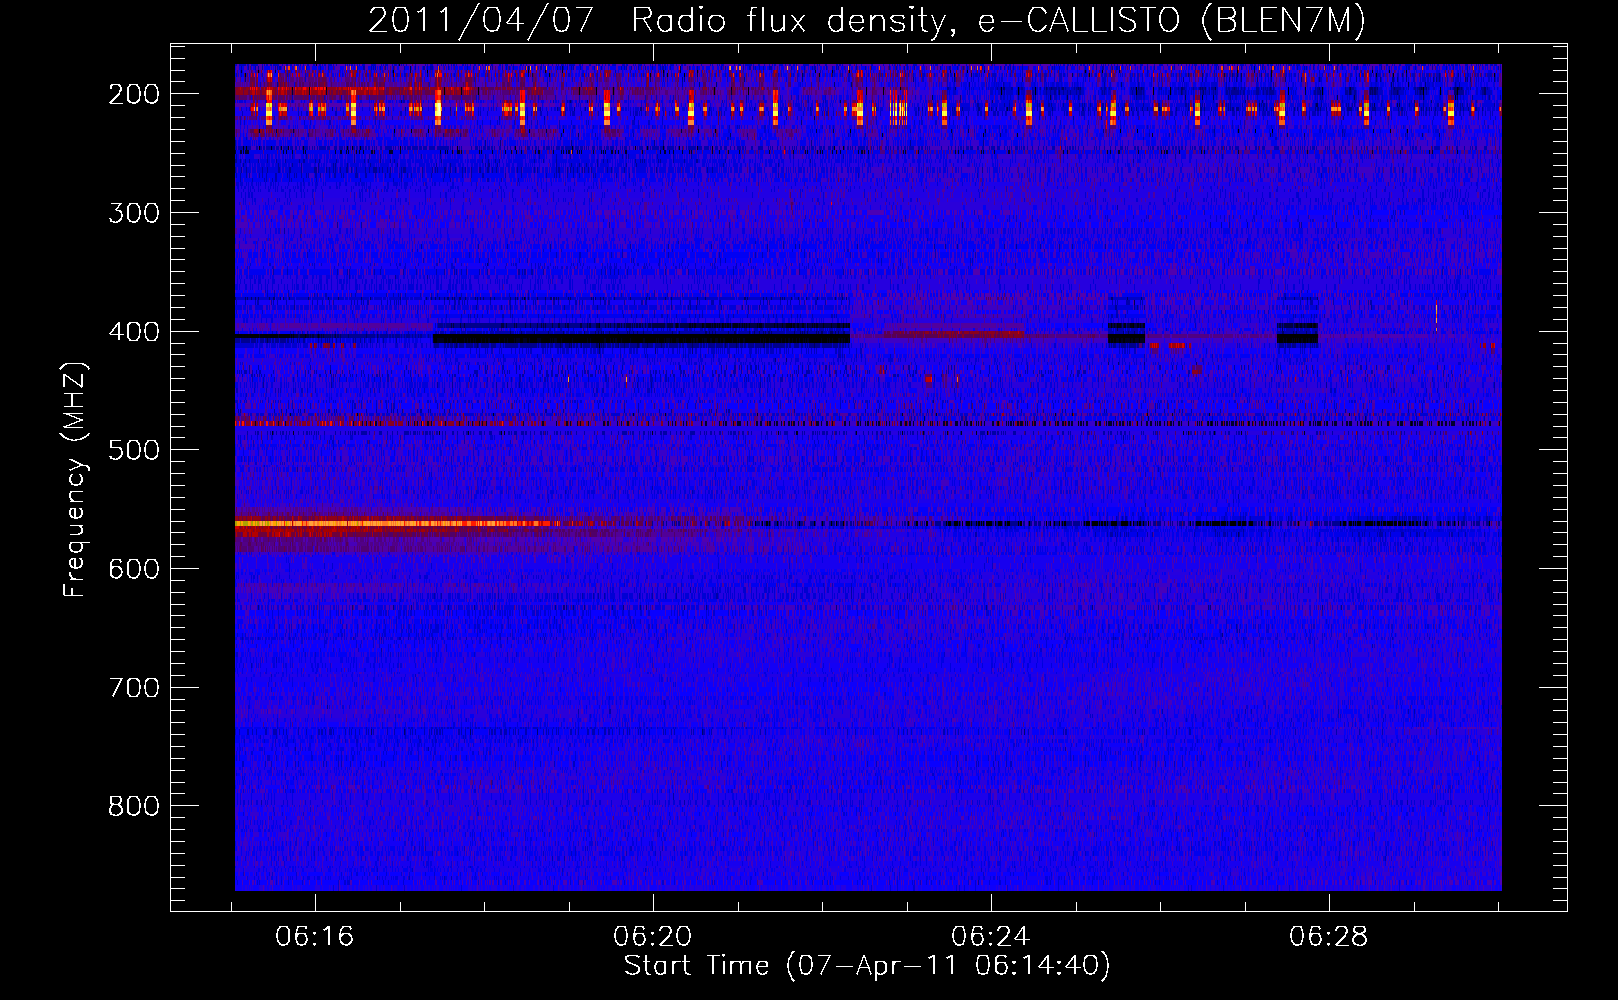The image size is (1618, 1000).
Task: Click the 06:28 time tick label
Action: coord(1329,937)
